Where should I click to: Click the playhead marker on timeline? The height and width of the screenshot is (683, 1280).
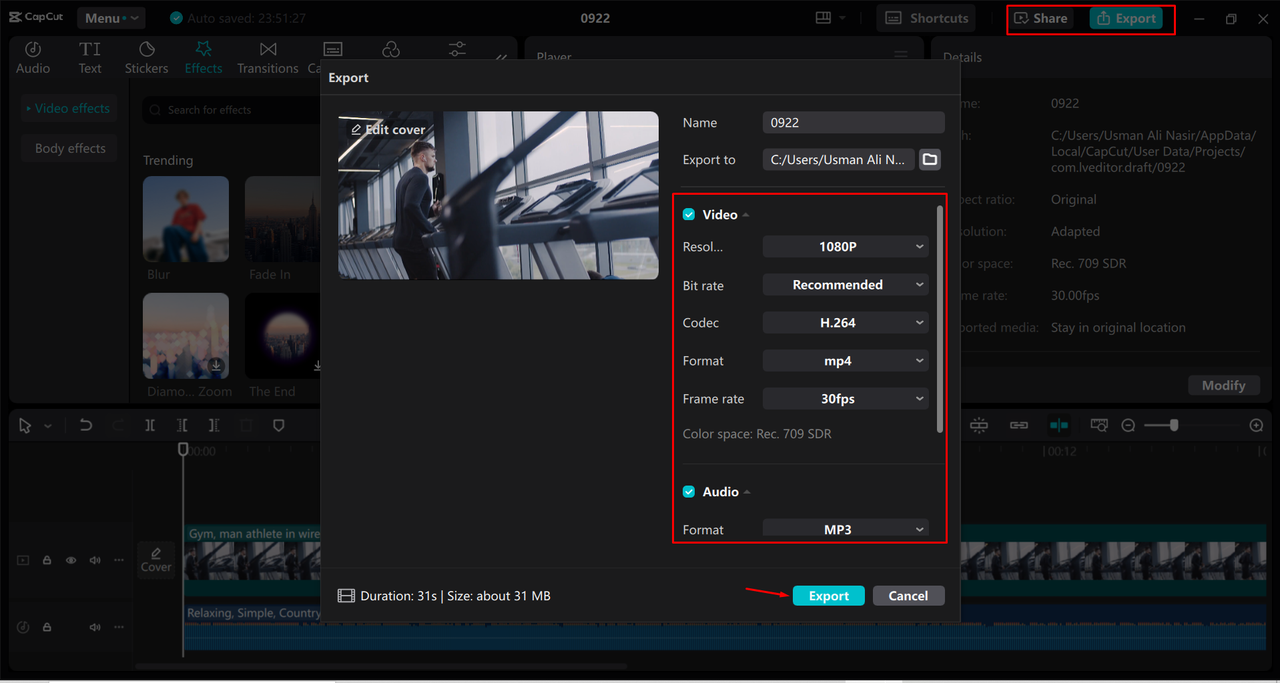183,450
